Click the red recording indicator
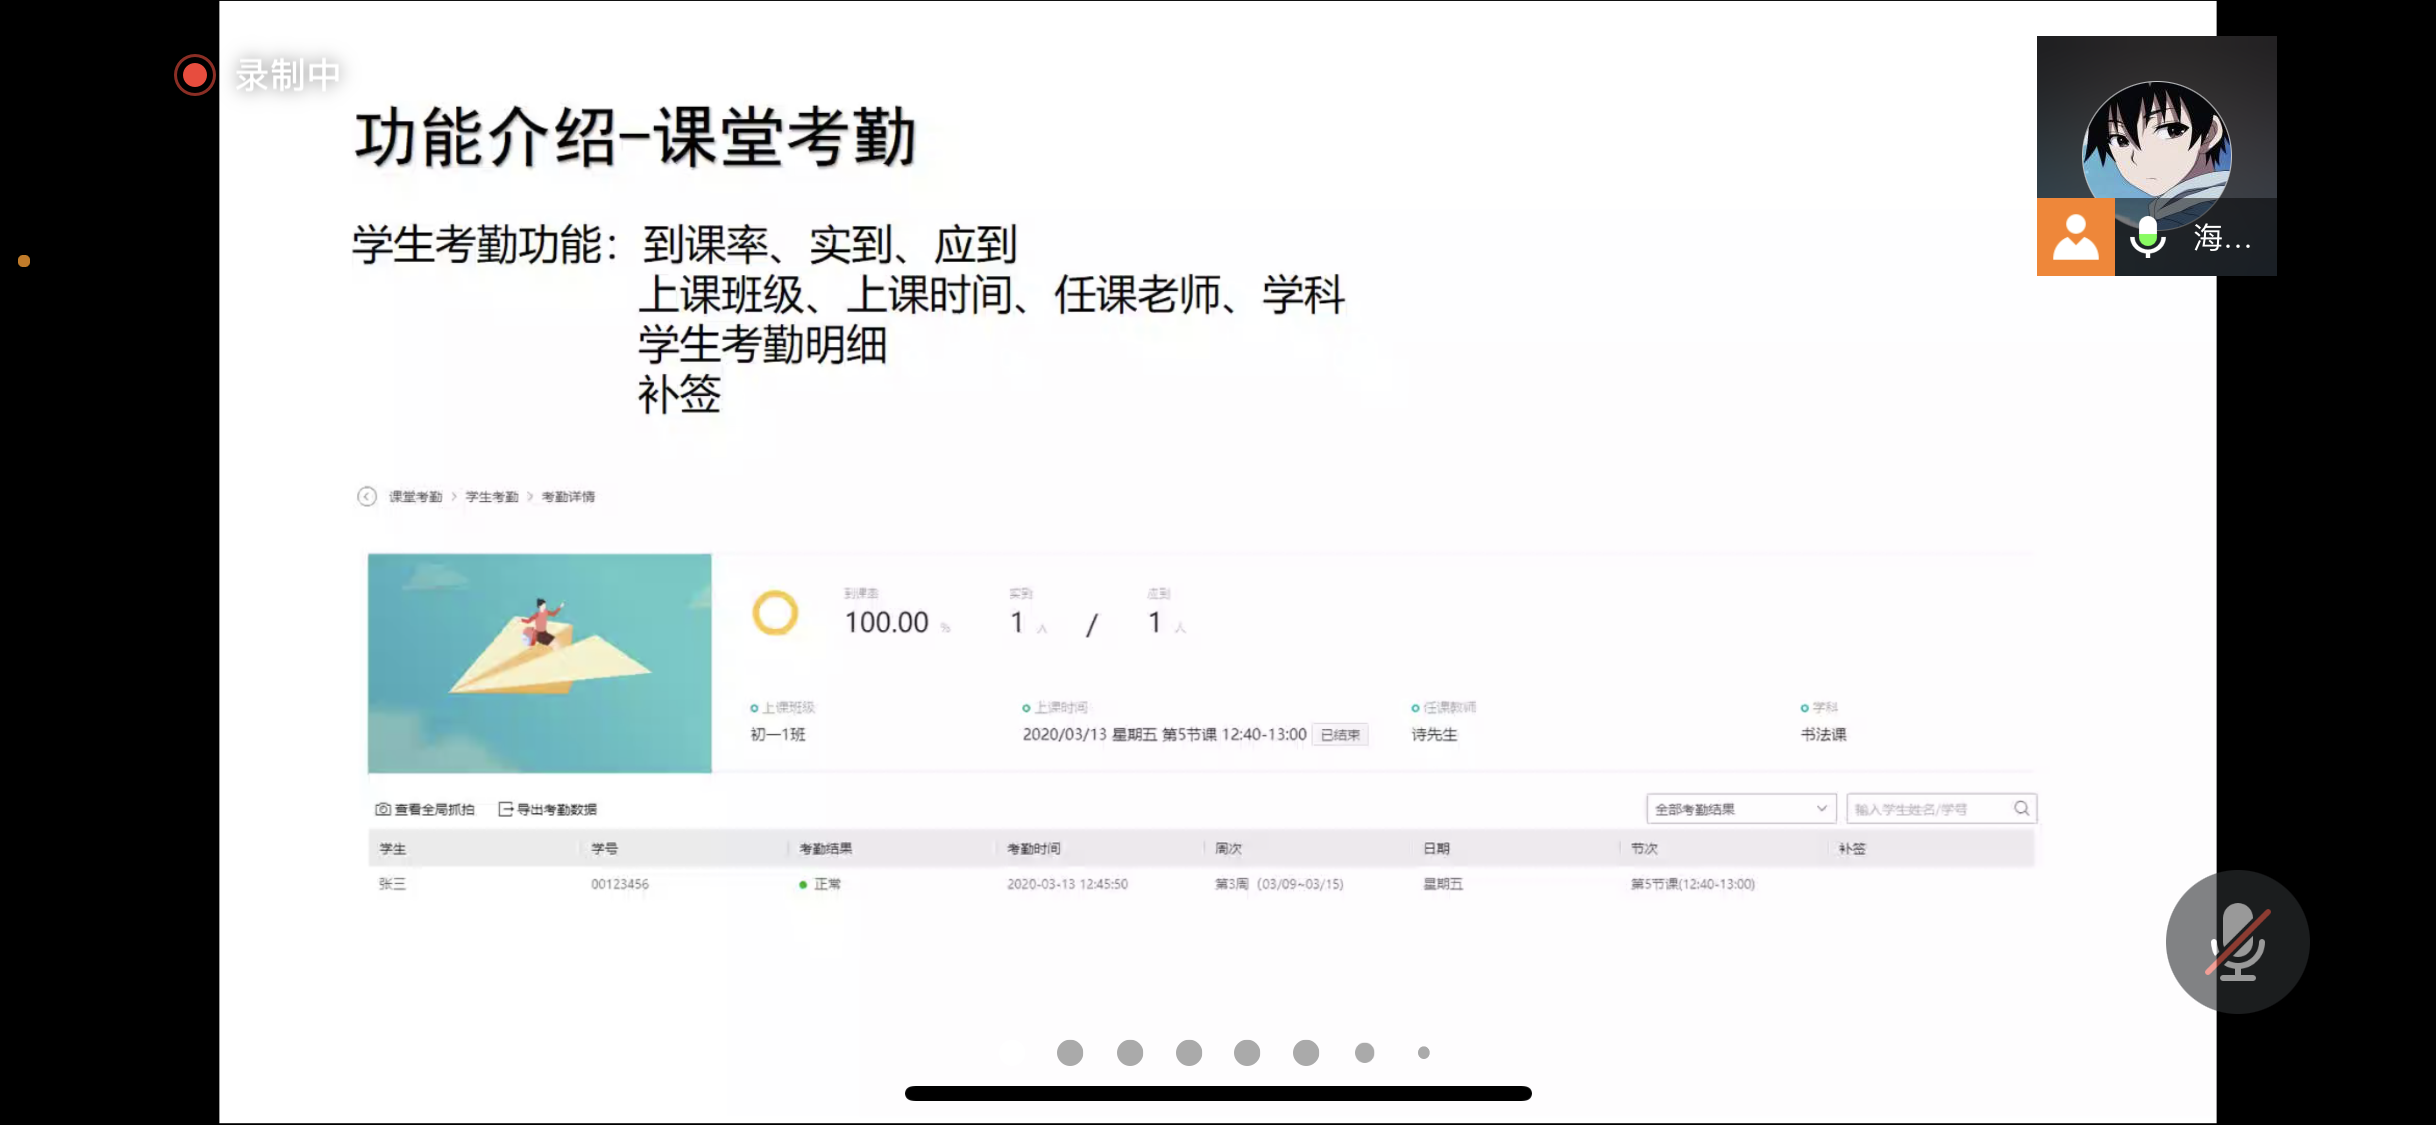2436x1125 pixels. pos(194,75)
